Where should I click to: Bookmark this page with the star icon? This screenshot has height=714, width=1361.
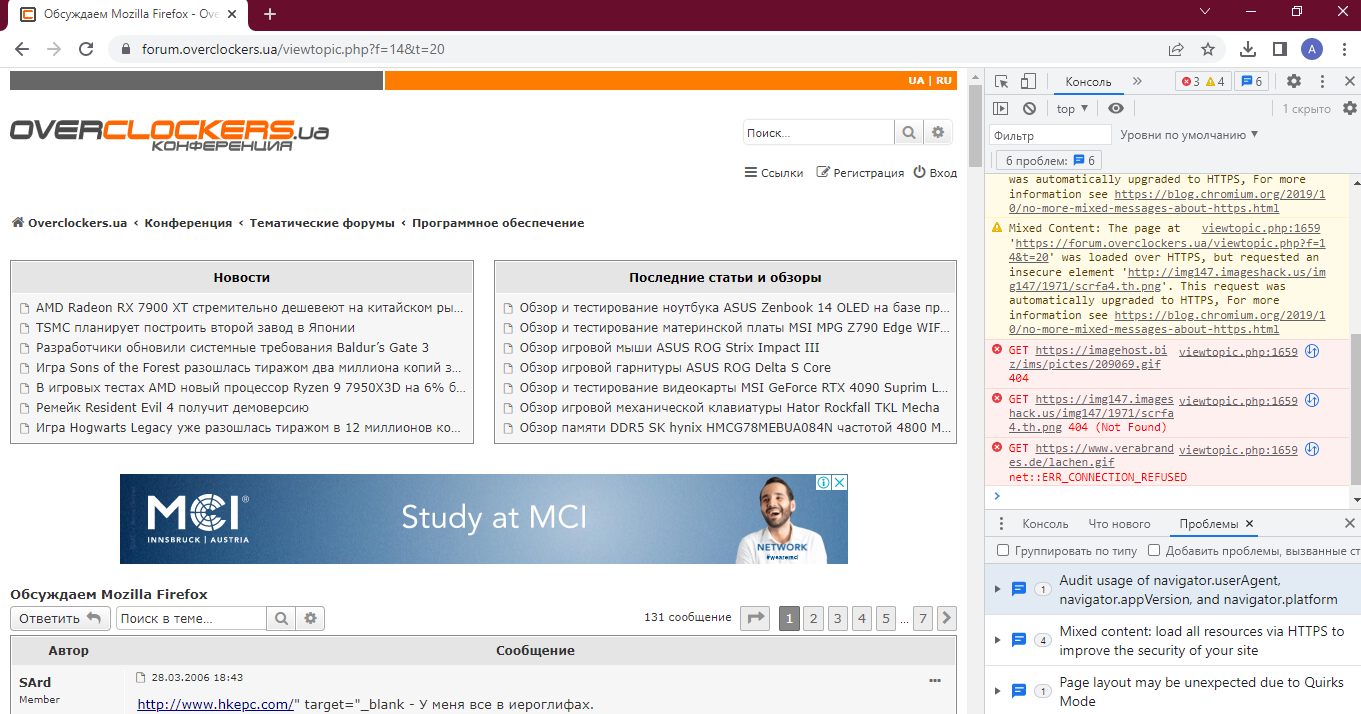tap(1208, 49)
